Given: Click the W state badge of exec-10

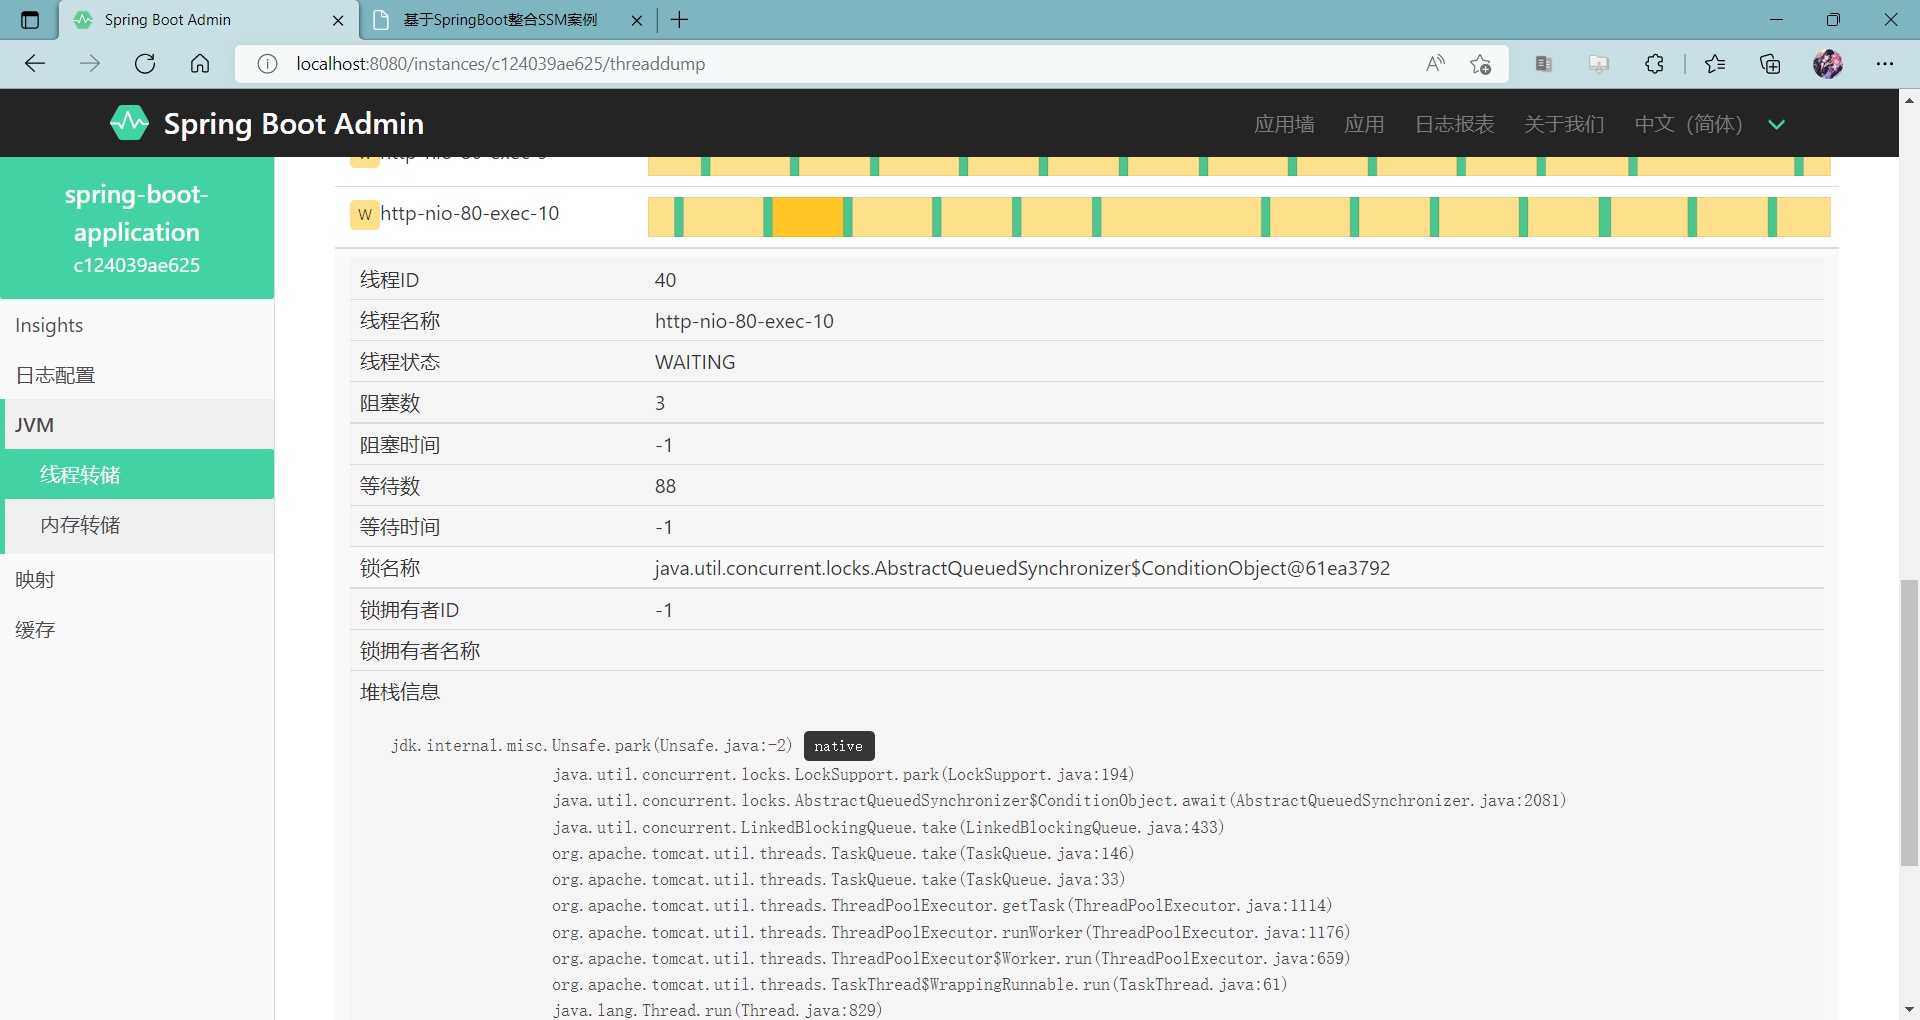Looking at the screenshot, I should pos(364,214).
